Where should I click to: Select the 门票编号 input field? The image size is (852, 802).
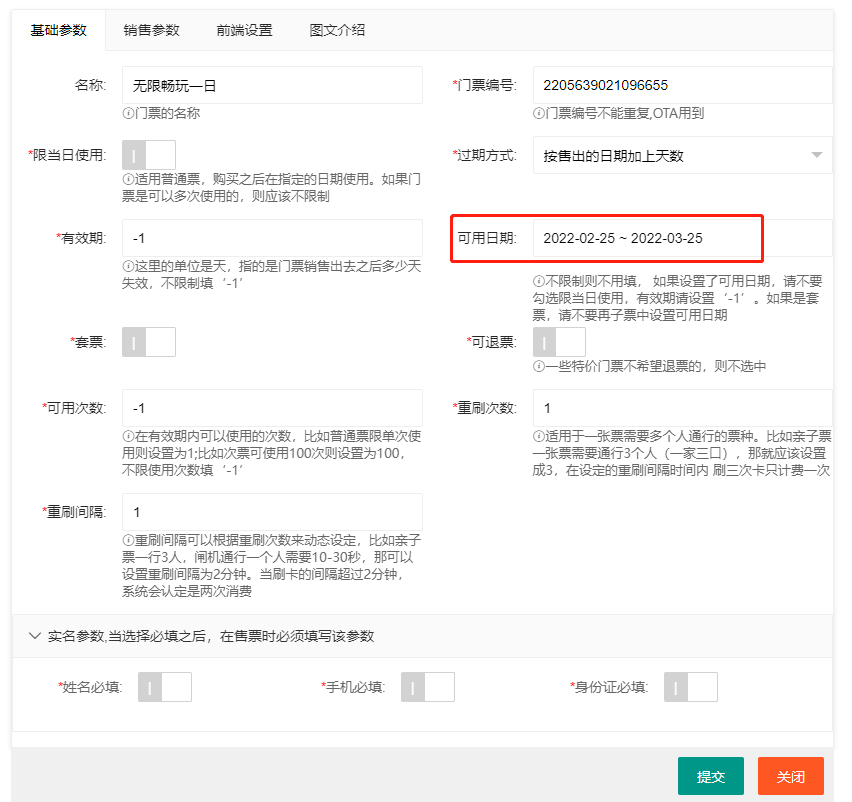(x=681, y=85)
